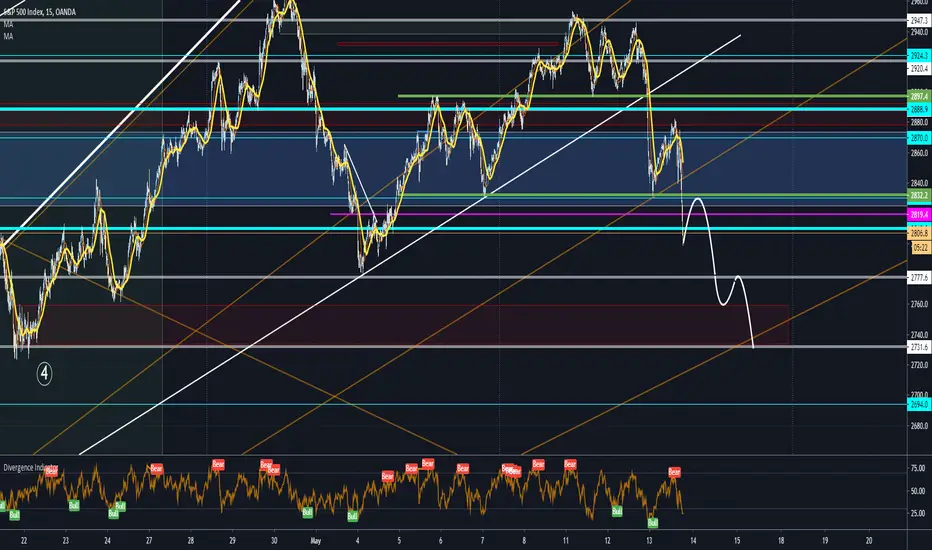Click the 2720.0 price scale value
Screen dimensions: 932x550
point(920,365)
